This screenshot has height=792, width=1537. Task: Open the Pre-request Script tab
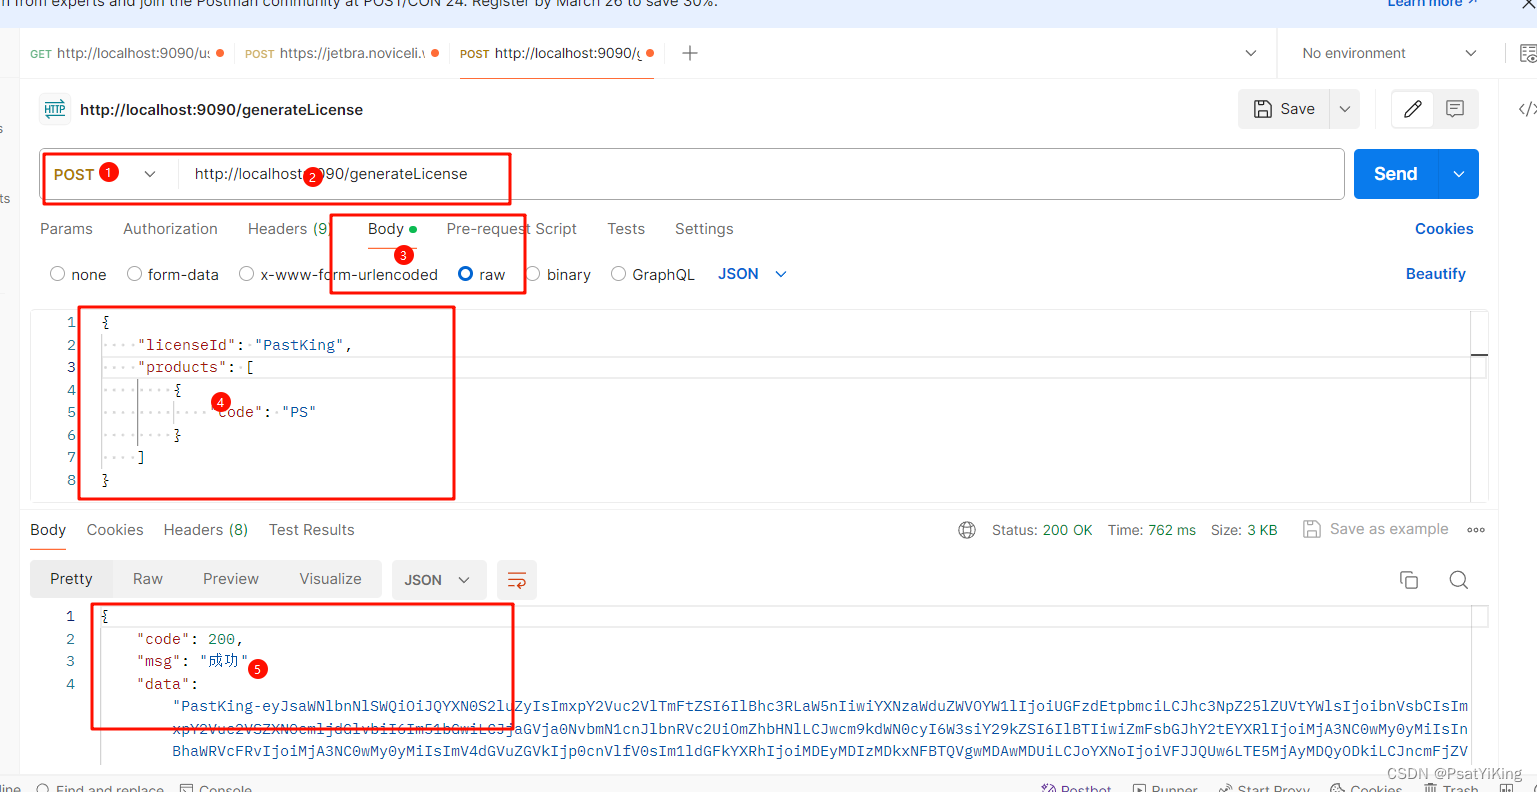click(x=511, y=229)
